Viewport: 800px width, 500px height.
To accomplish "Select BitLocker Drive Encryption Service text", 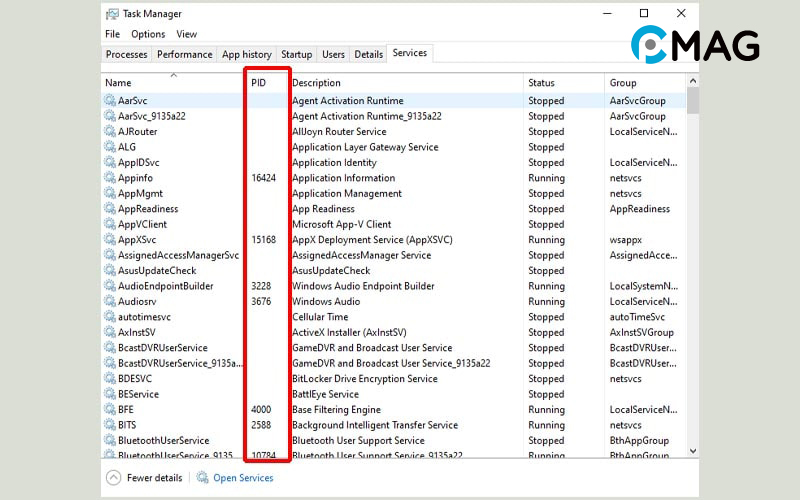I will tap(365, 379).
